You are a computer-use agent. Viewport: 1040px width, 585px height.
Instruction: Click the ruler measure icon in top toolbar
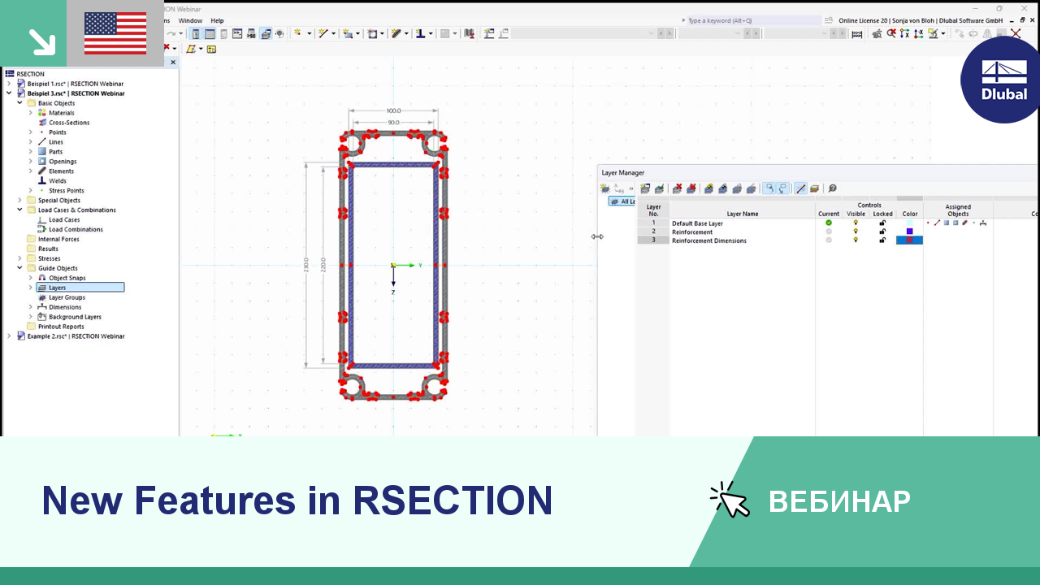[857, 34]
